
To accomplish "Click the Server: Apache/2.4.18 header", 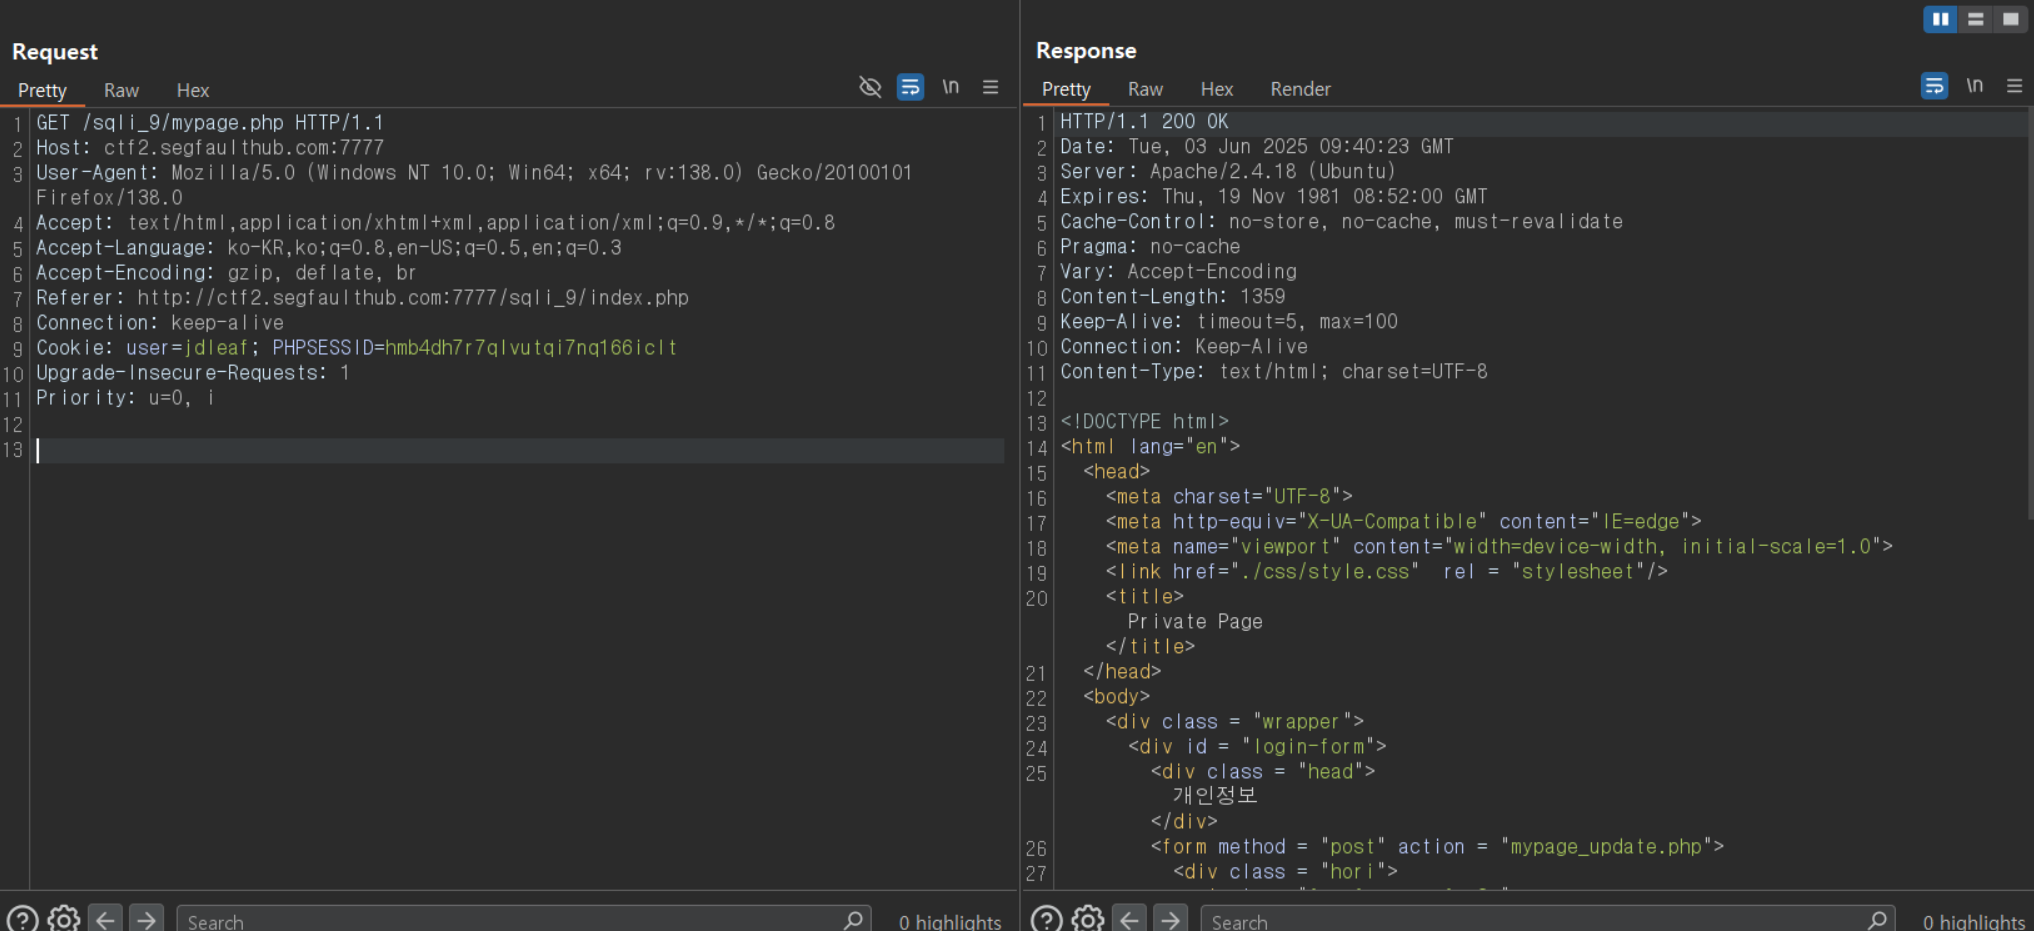I will pyautogui.click(x=1228, y=171).
